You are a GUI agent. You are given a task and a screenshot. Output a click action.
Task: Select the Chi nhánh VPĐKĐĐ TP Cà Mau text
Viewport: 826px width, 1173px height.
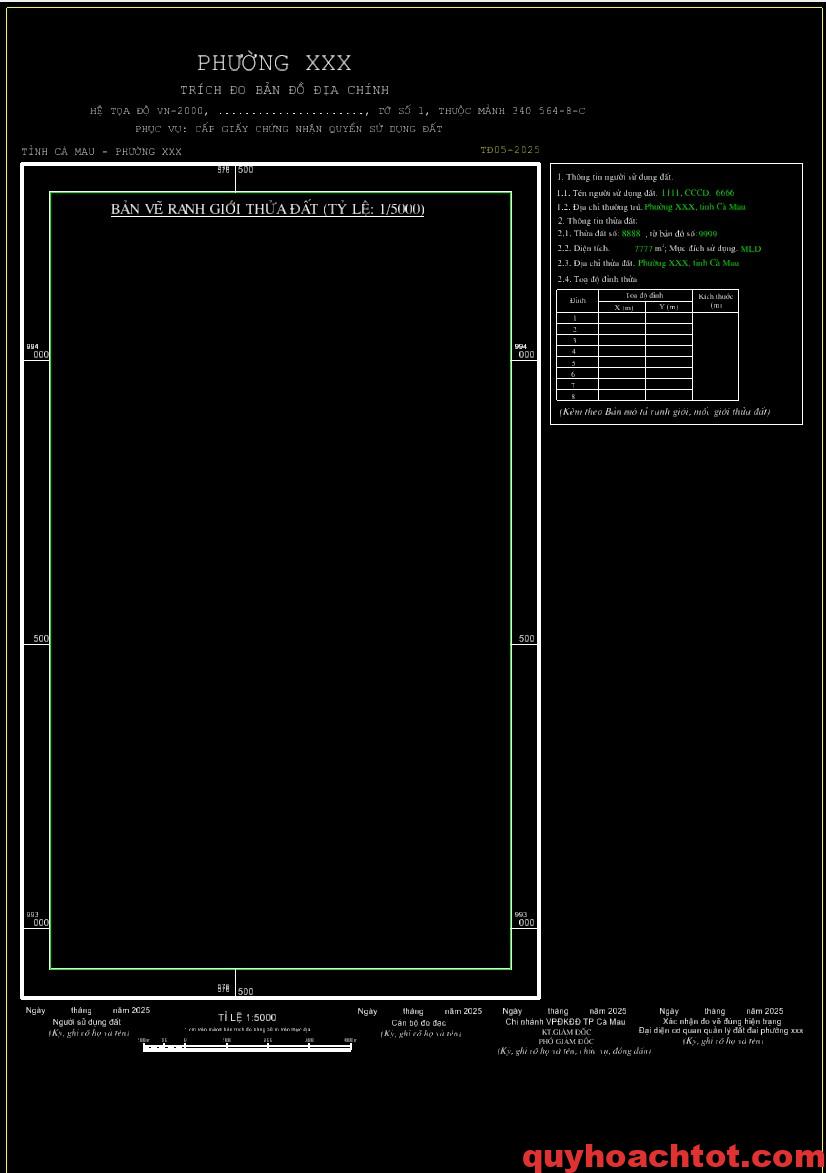pyautogui.click(x=565, y=1022)
